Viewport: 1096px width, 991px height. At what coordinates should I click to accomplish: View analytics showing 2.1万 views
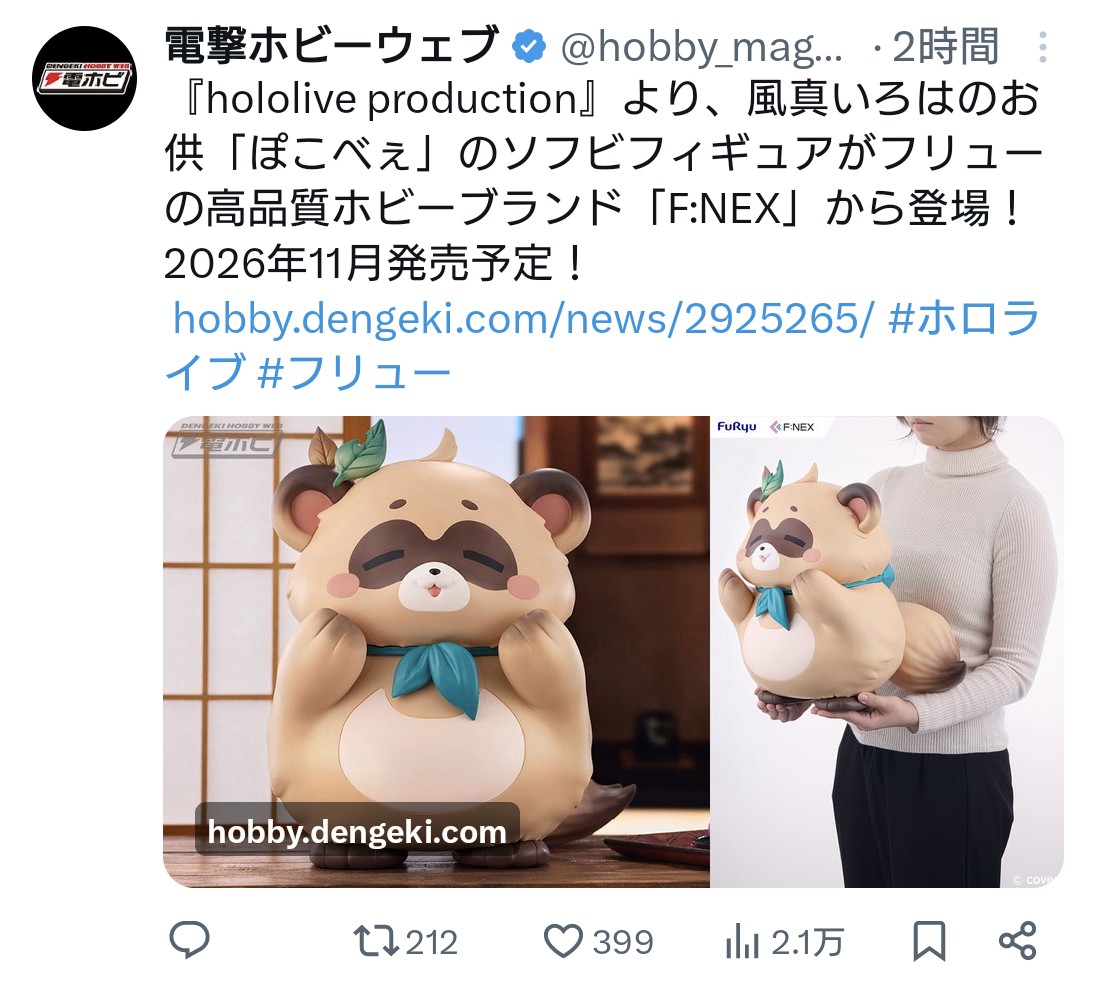[784, 941]
